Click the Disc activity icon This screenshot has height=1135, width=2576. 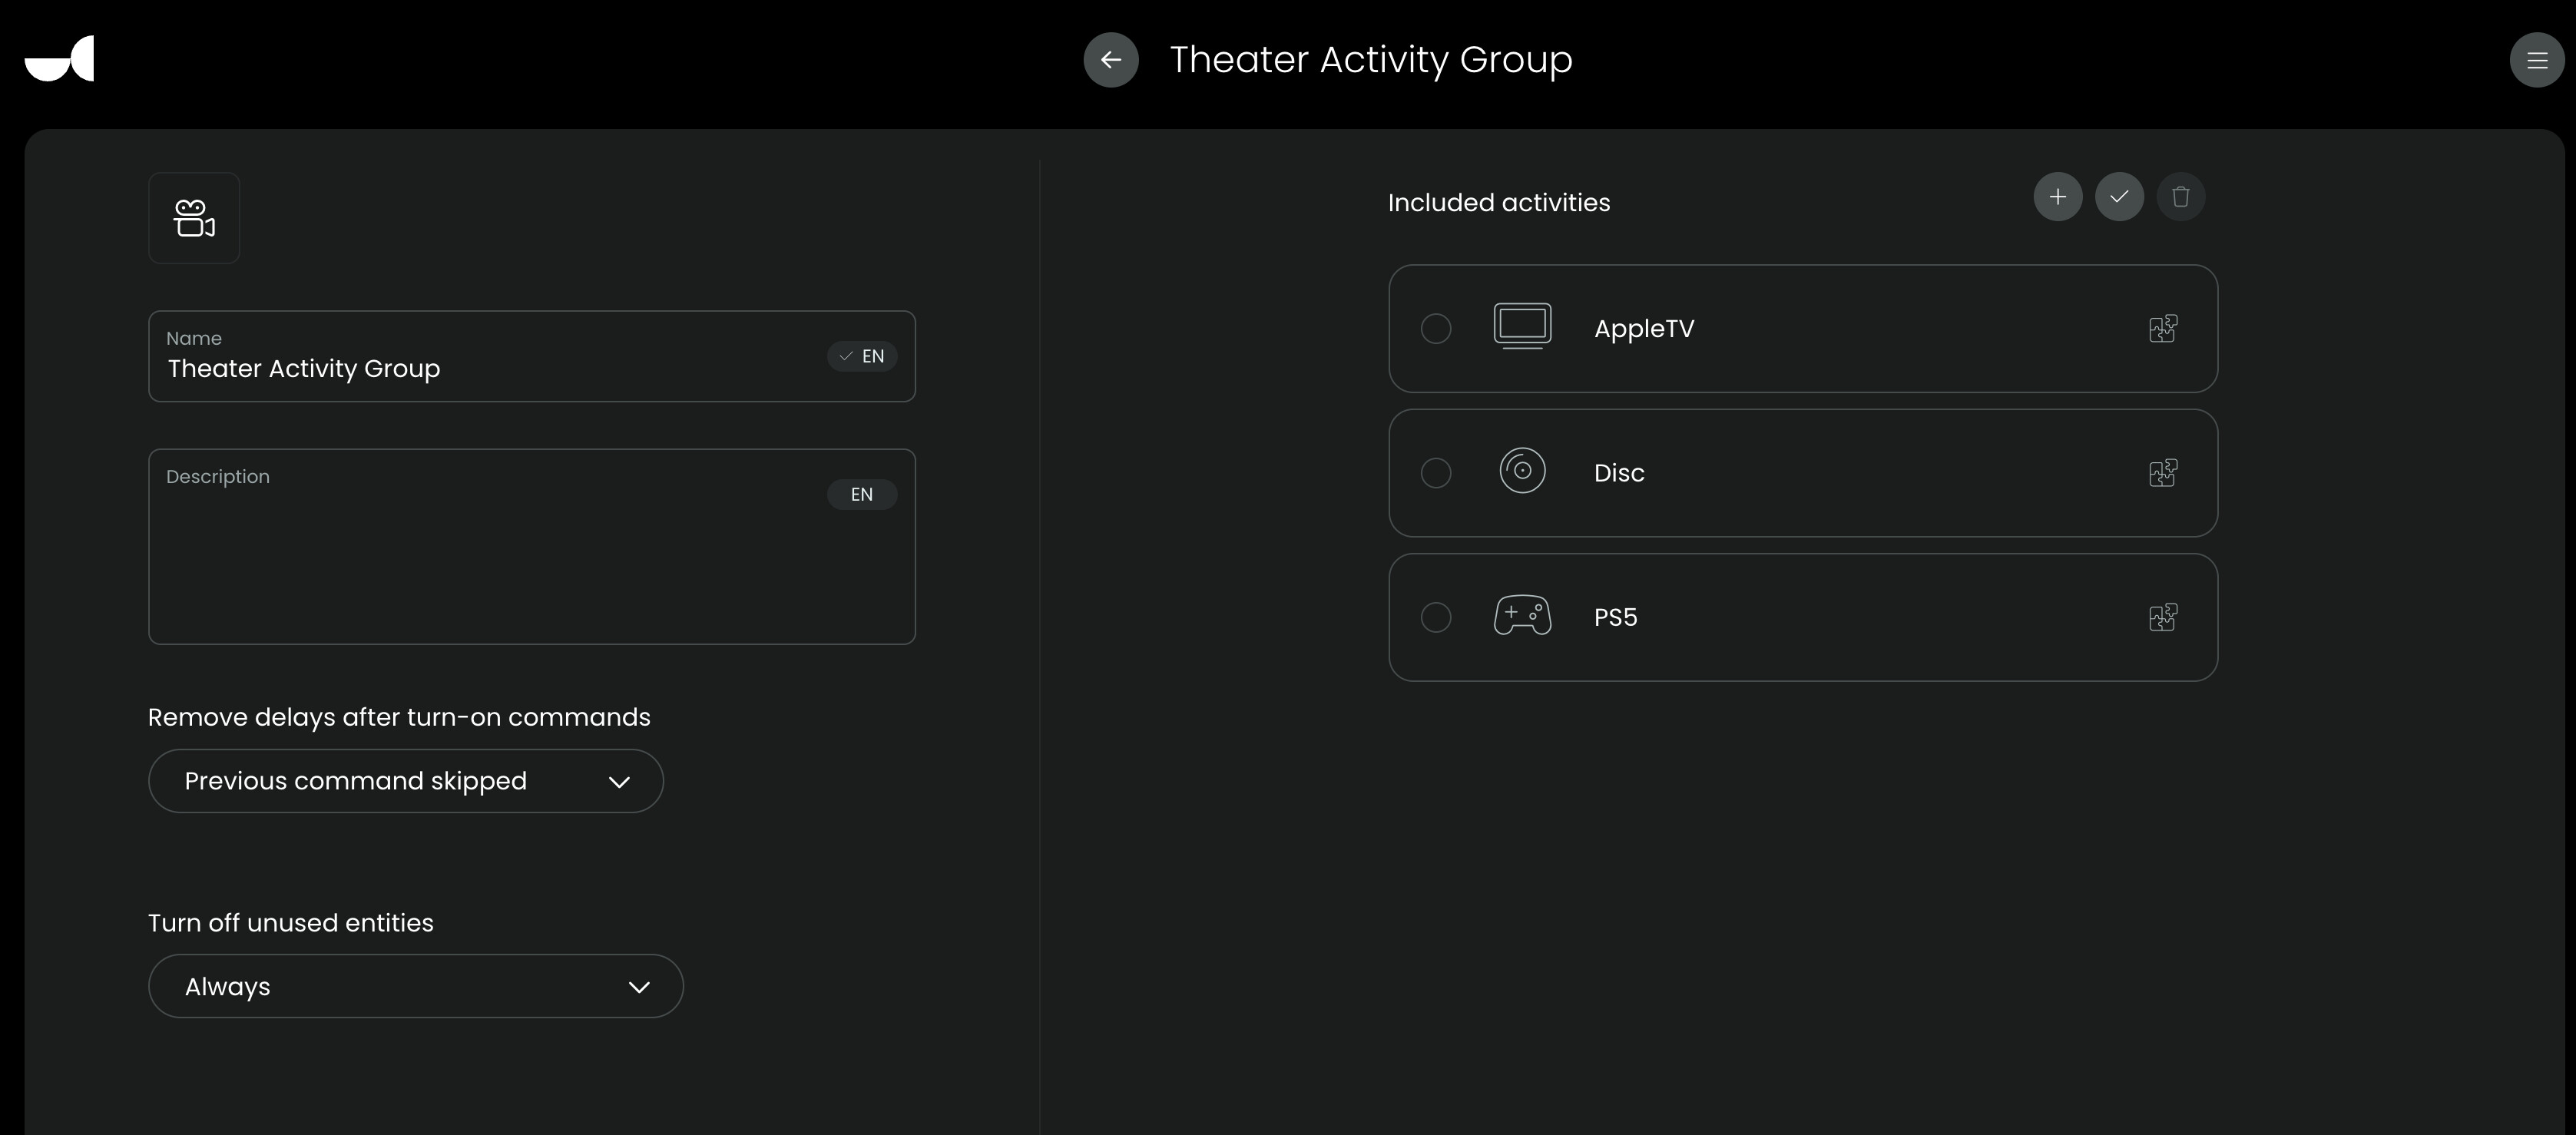(x=1522, y=471)
